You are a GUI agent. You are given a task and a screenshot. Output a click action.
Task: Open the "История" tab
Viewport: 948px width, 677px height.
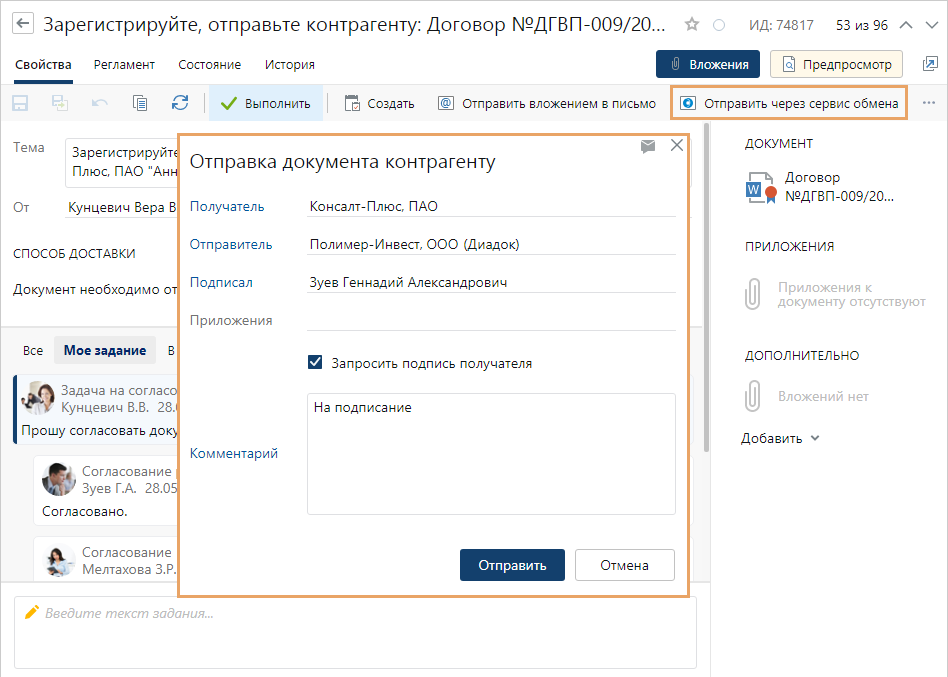[289, 64]
